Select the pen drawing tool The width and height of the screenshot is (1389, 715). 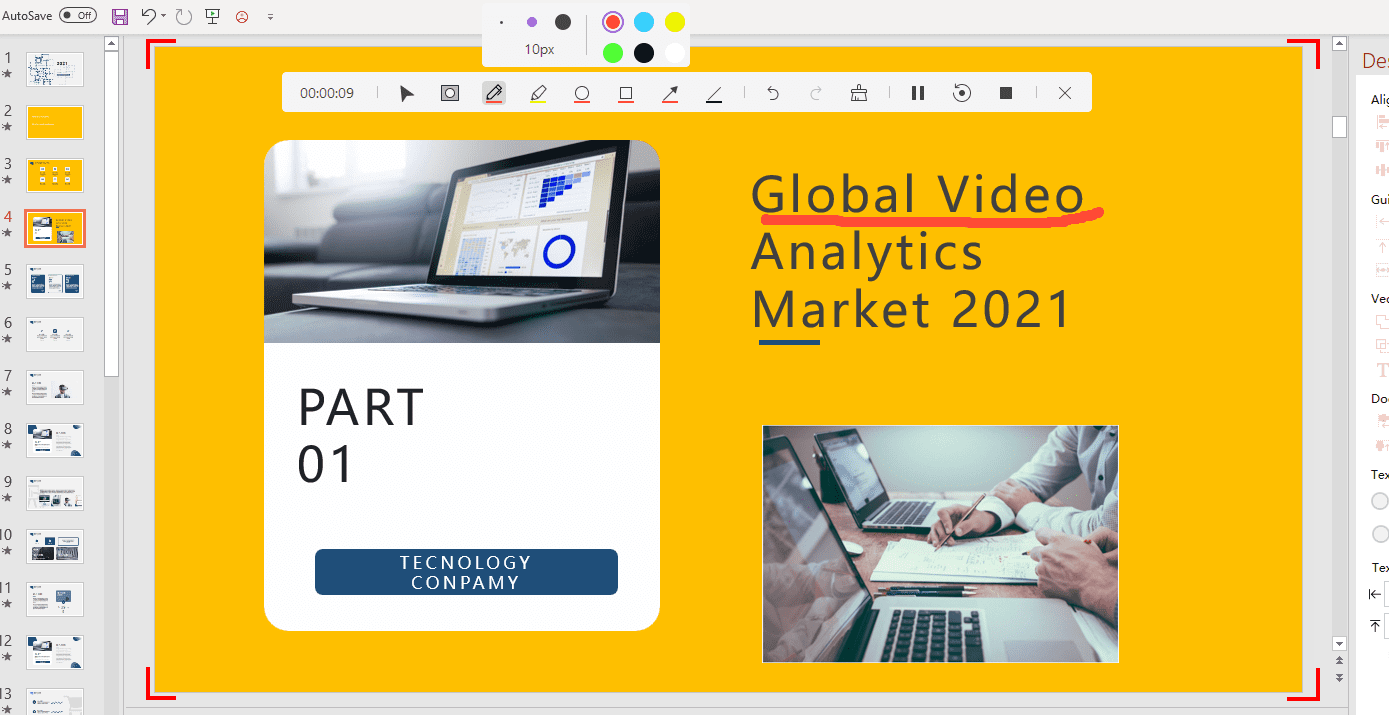[493, 93]
